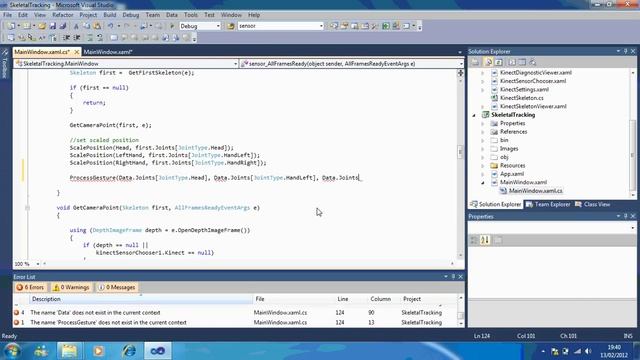Viewport: 640px width, 360px height.
Task: Select KinectSkeleton.cs in Solution Explorer
Action: pyautogui.click(x=521, y=98)
